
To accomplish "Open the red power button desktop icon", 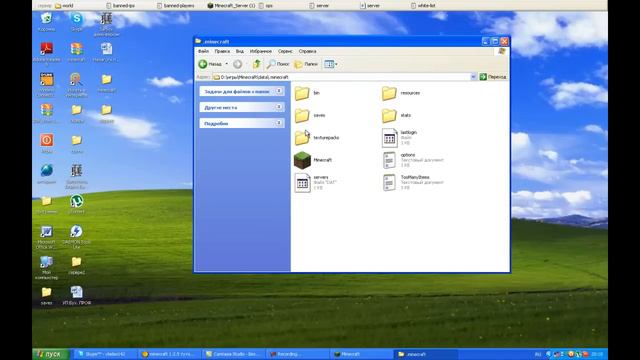I will coord(47,143).
